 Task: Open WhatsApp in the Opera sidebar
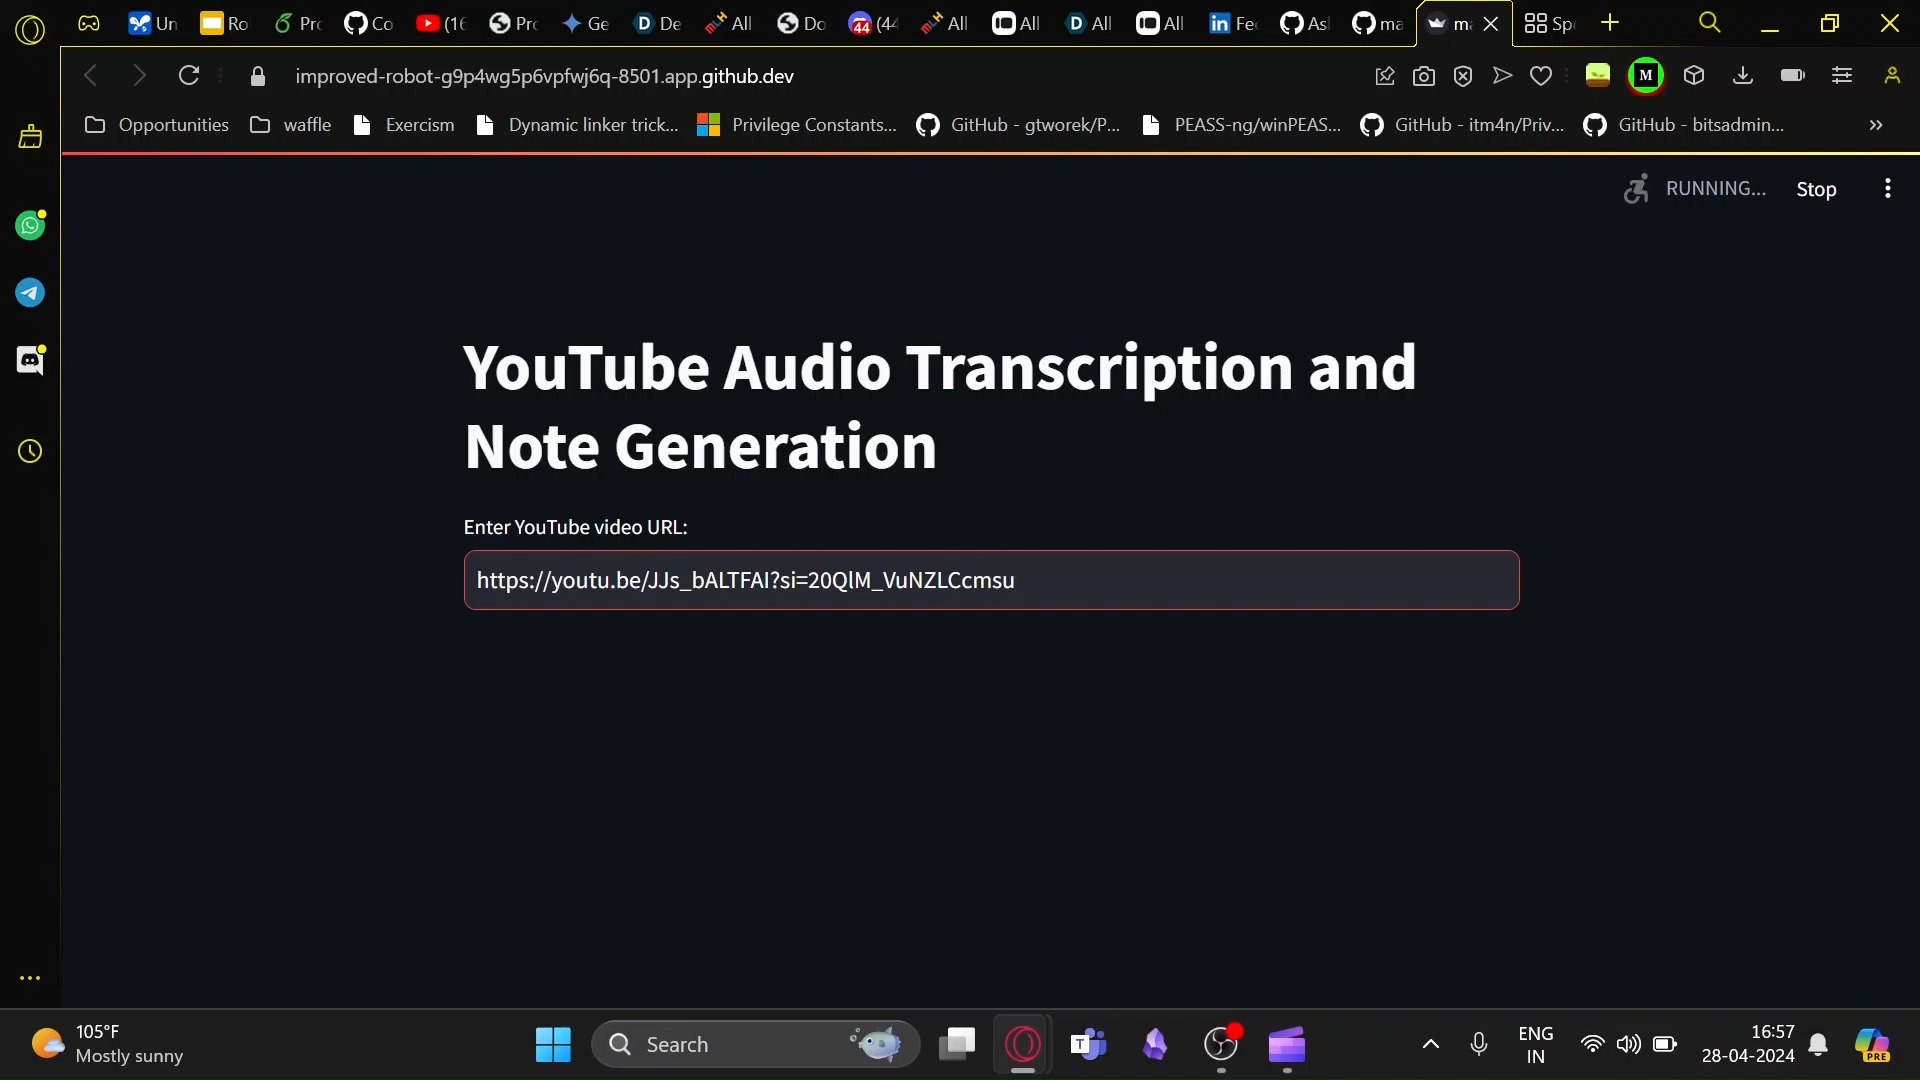coord(30,226)
